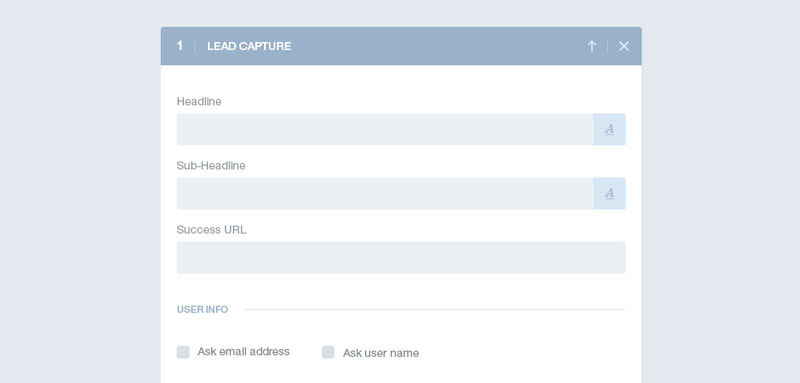Click into the Success URL field
Viewport: 800px width, 383px height.
click(401, 258)
